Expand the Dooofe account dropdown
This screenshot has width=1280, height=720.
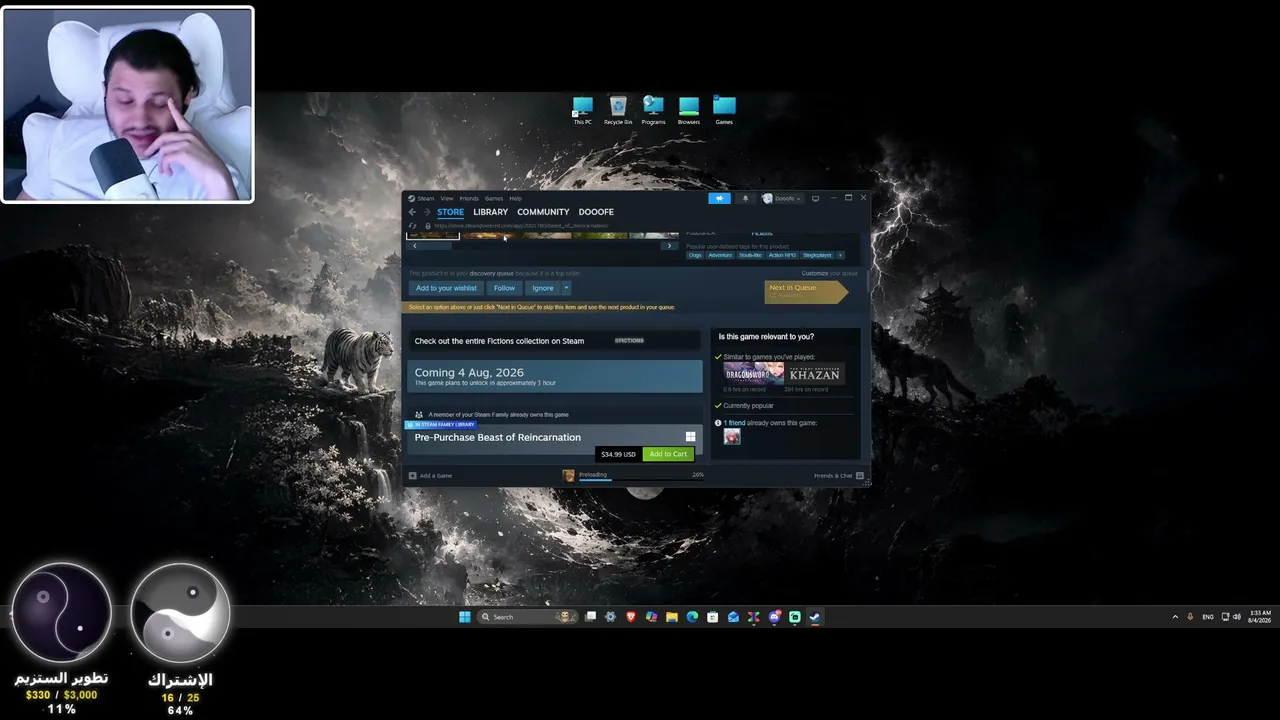(x=782, y=198)
